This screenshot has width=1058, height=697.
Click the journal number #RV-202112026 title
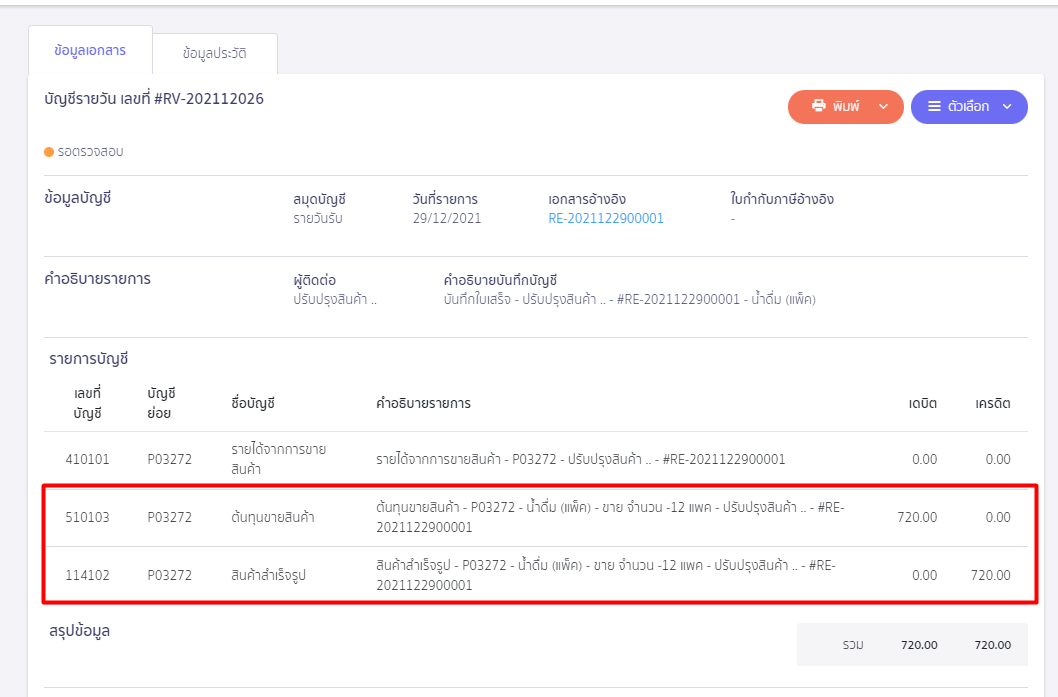154,99
